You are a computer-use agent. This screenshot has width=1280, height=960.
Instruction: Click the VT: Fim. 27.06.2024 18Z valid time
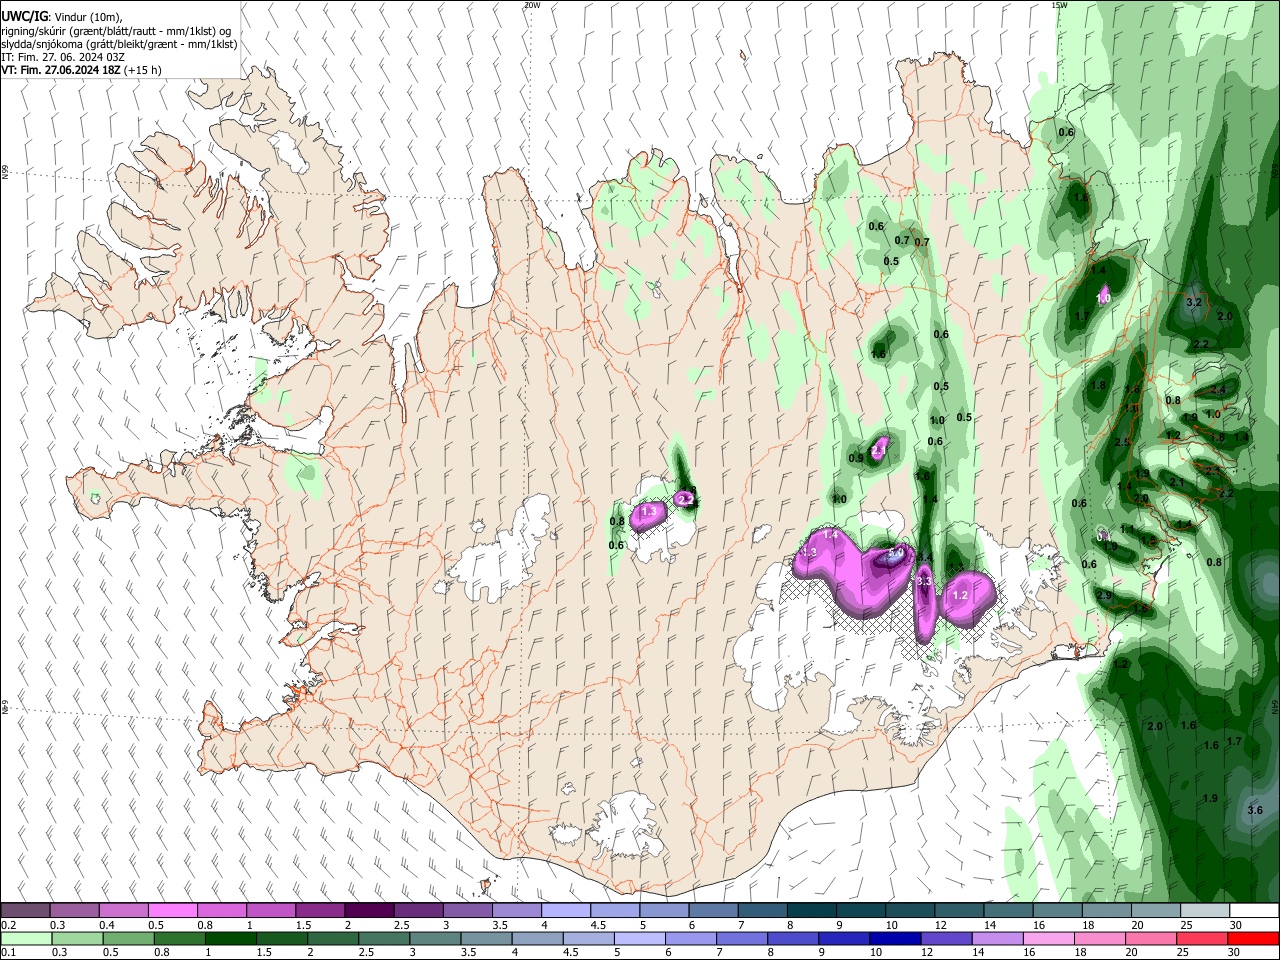pyautogui.click(x=60, y=70)
